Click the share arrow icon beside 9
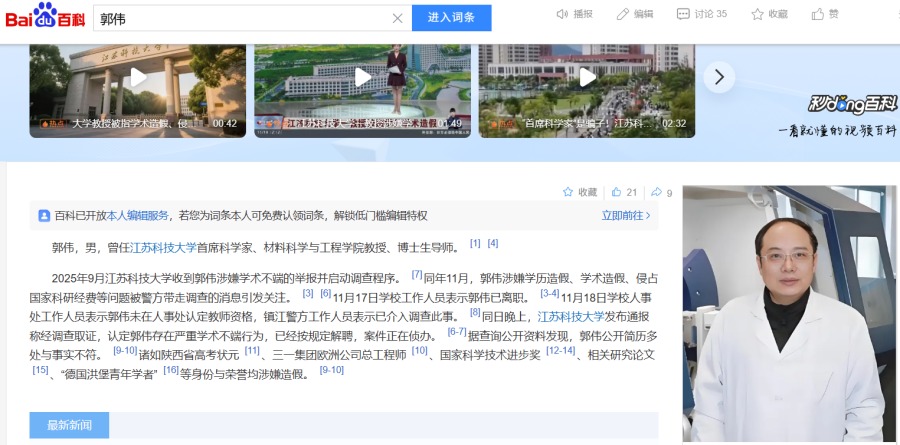 click(656, 192)
